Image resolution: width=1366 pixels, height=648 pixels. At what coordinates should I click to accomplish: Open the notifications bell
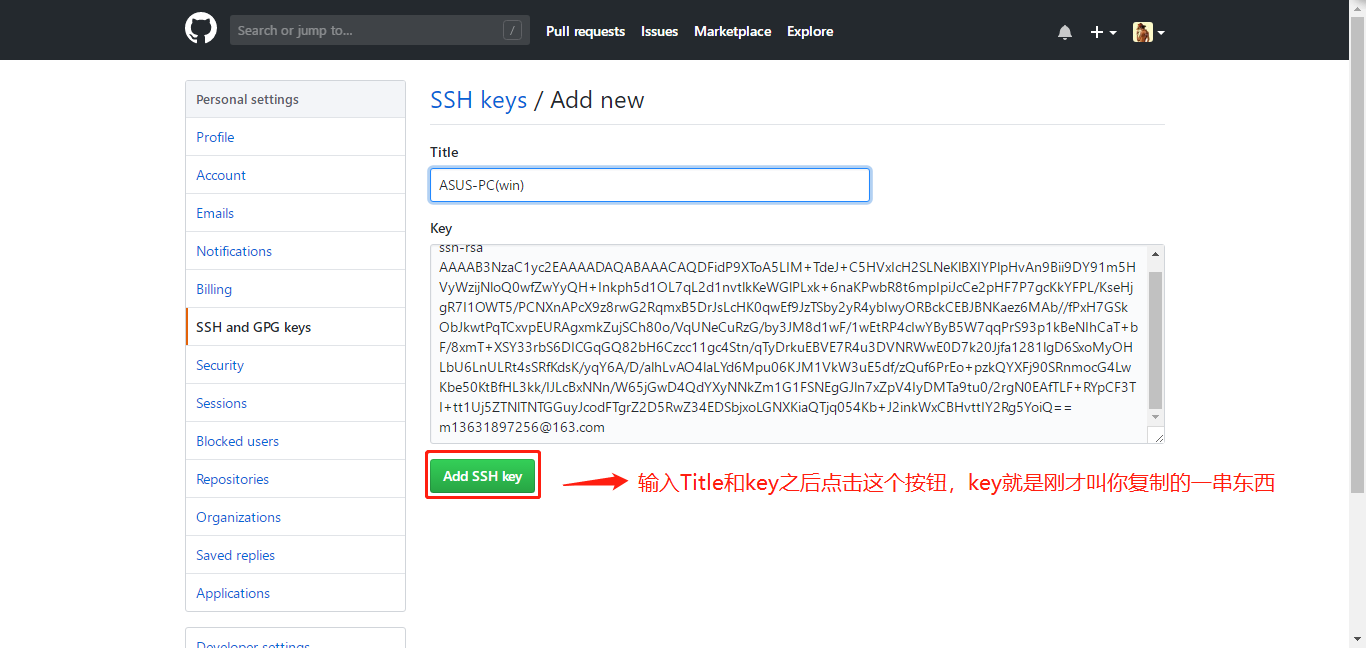1065,32
